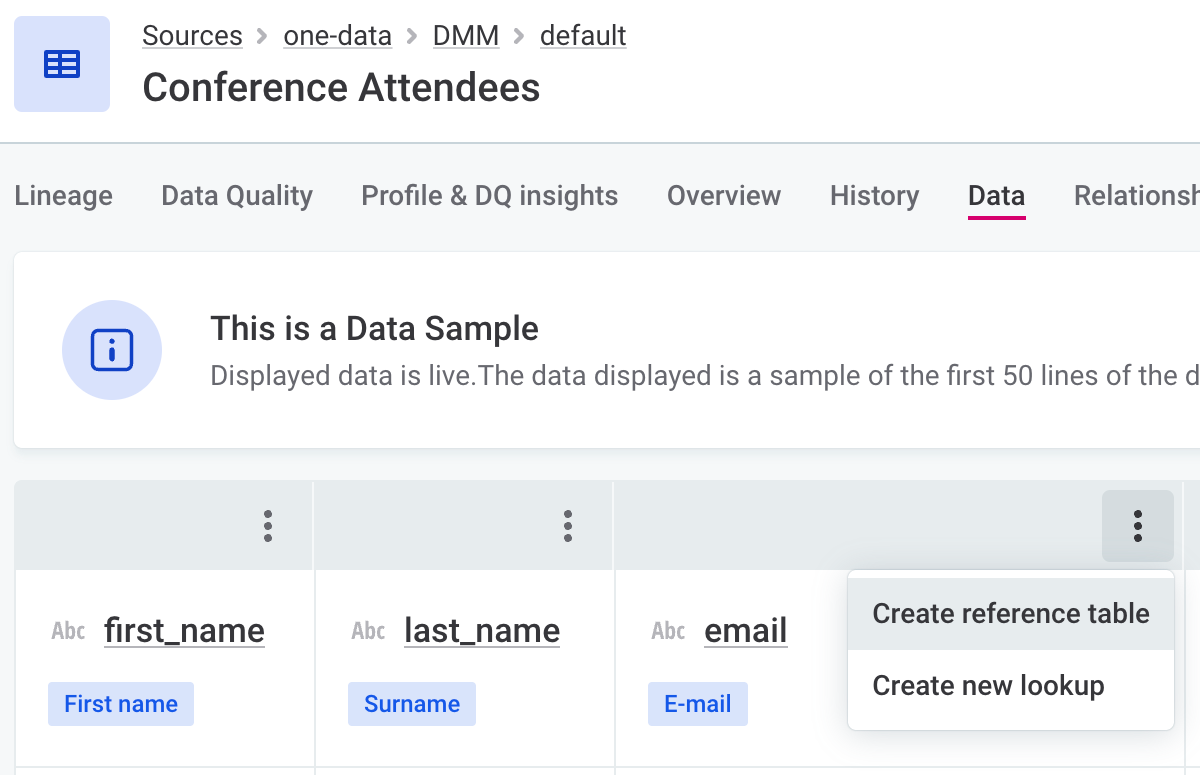Open the kebab menu on the last_name column
Viewport: 1200px width, 775px height.
567,525
